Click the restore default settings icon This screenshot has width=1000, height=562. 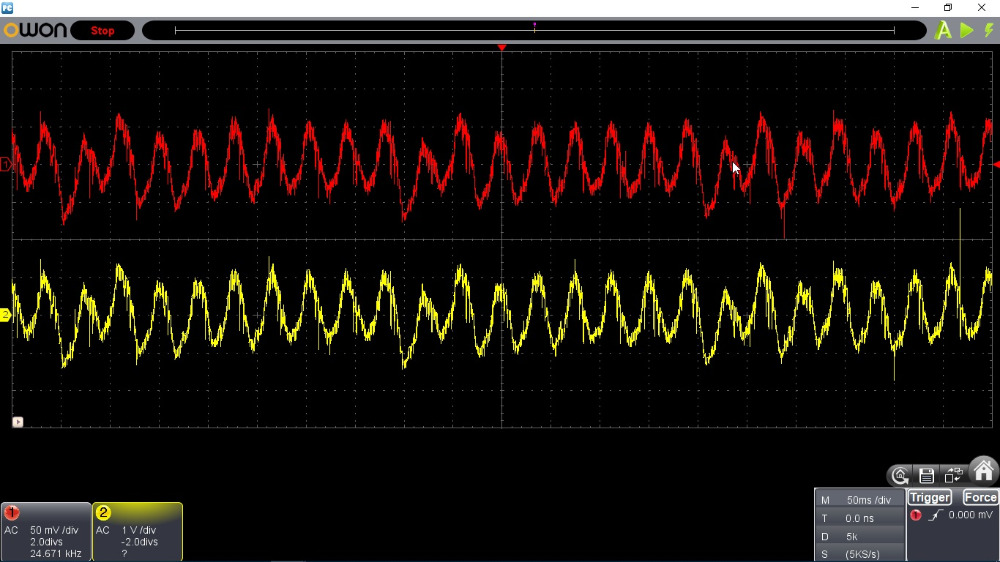click(900, 476)
